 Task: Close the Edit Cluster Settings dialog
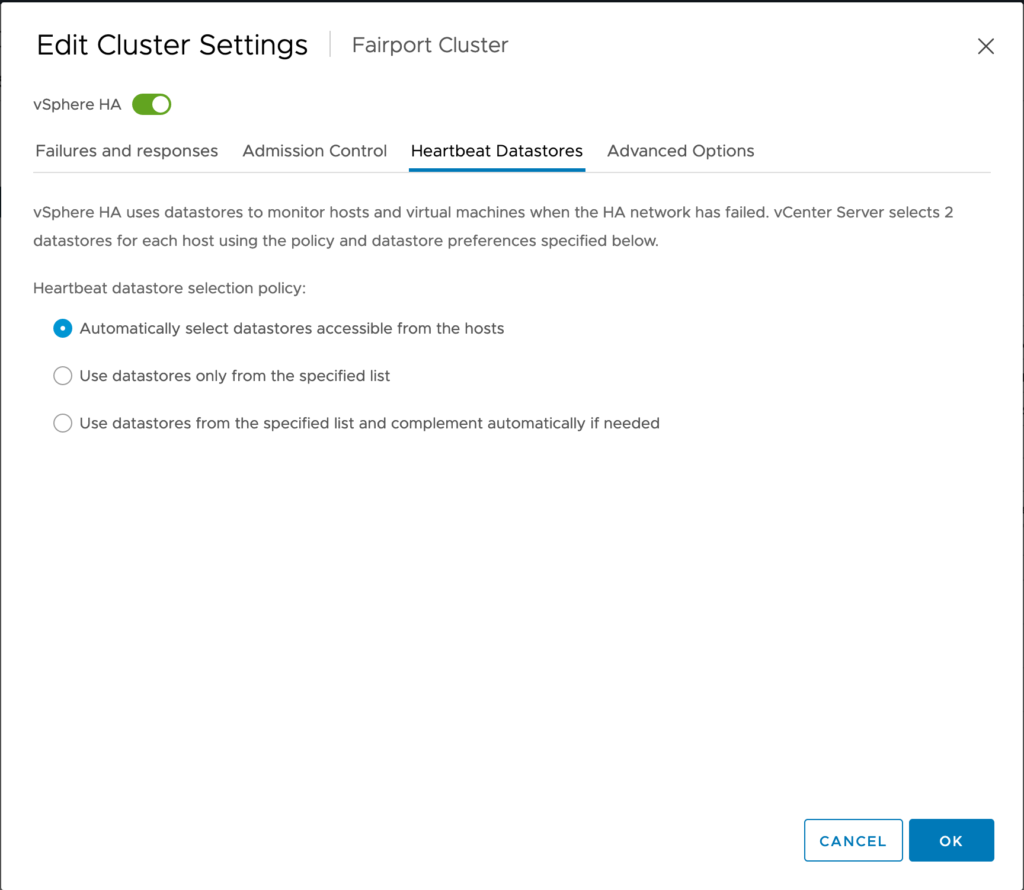pyautogui.click(x=986, y=46)
